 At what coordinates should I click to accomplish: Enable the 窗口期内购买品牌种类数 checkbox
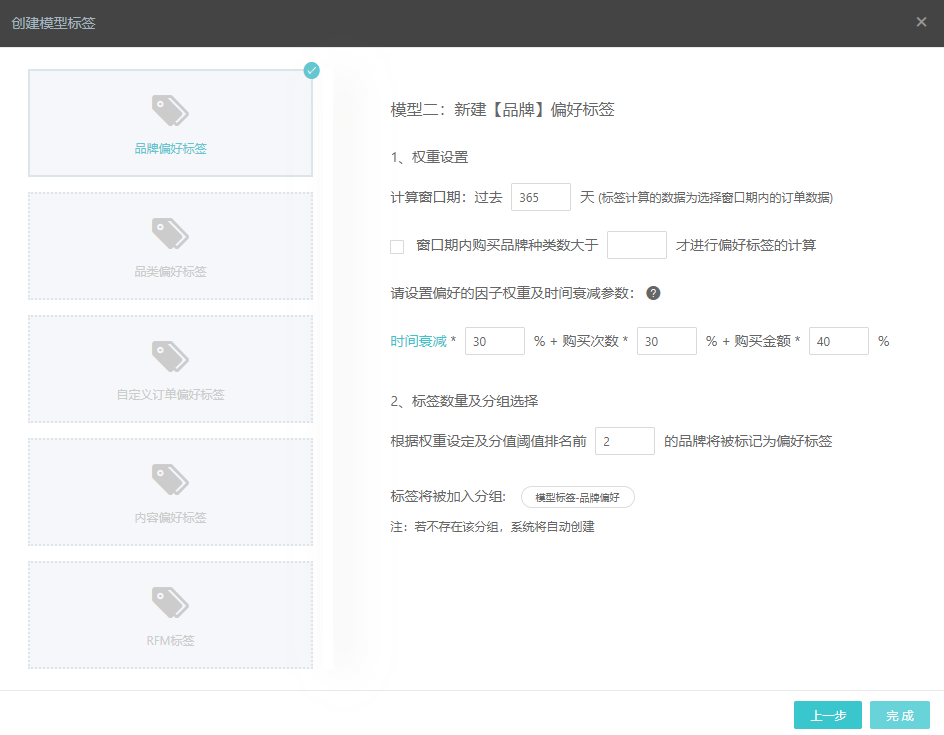(x=397, y=246)
